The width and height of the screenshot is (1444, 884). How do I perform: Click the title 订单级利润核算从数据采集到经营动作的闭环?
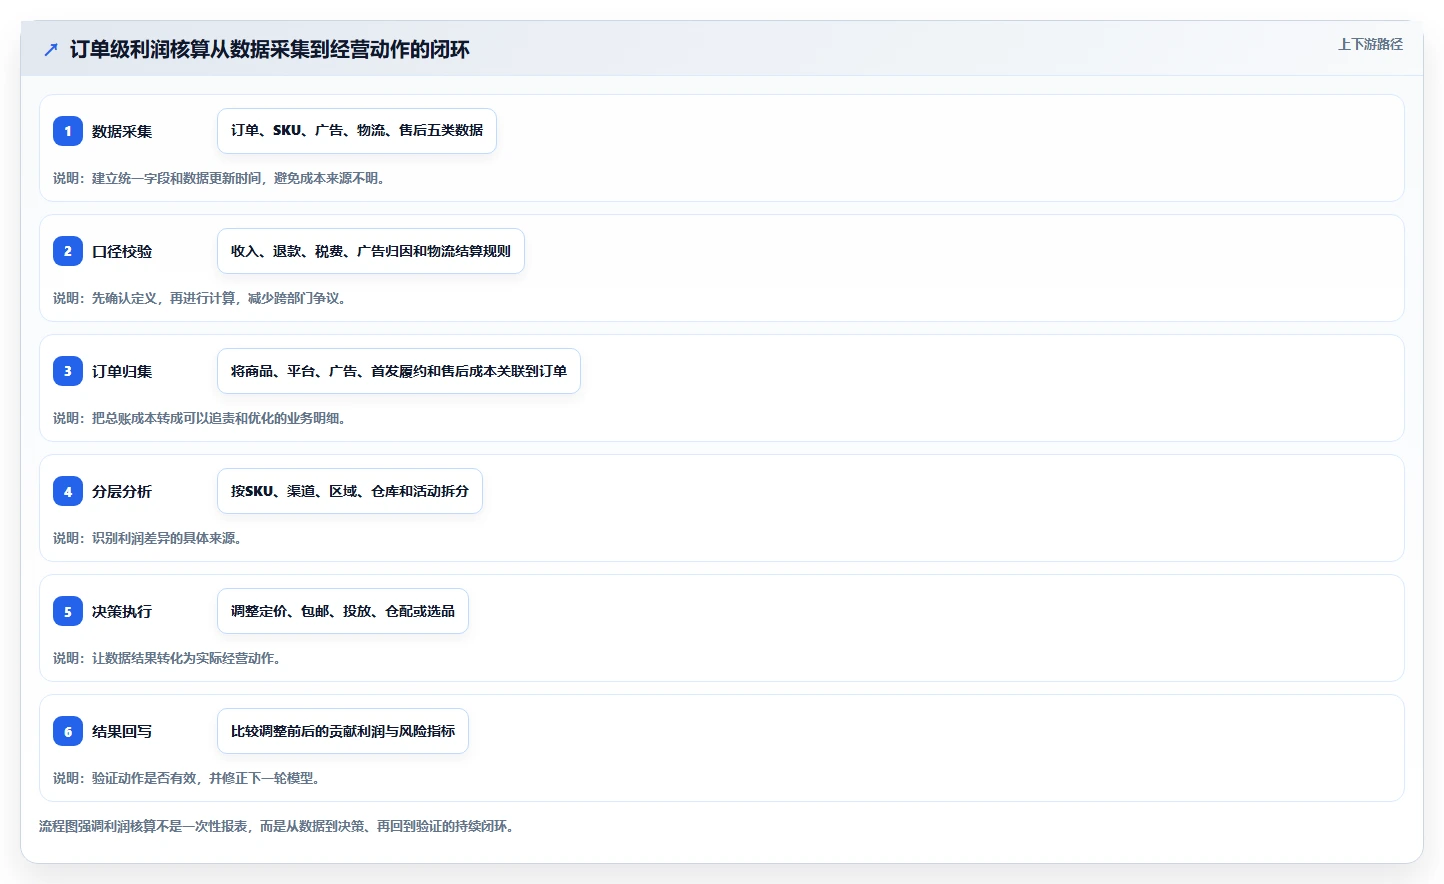coord(270,49)
